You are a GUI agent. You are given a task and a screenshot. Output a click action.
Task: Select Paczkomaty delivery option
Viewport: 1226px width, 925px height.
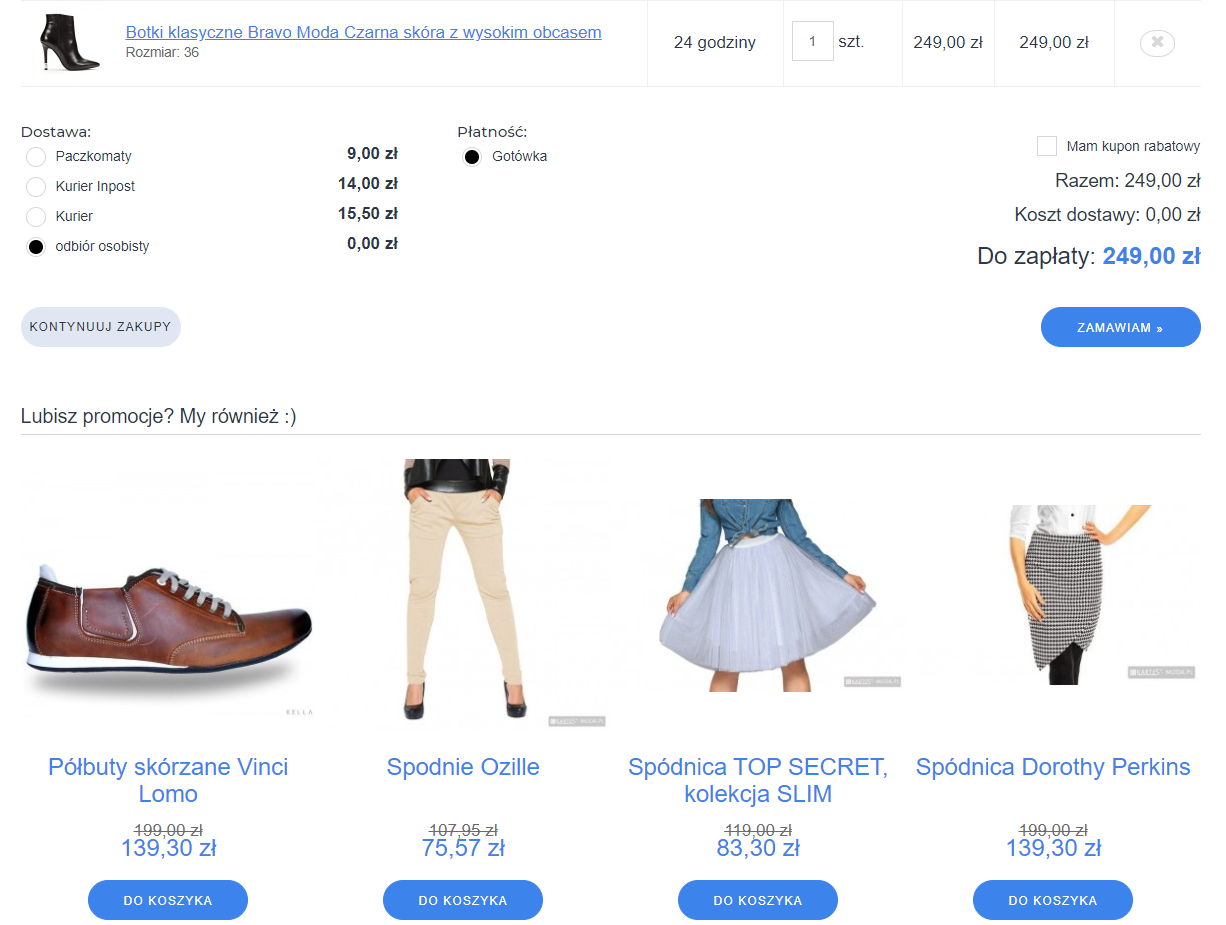click(36, 157)
